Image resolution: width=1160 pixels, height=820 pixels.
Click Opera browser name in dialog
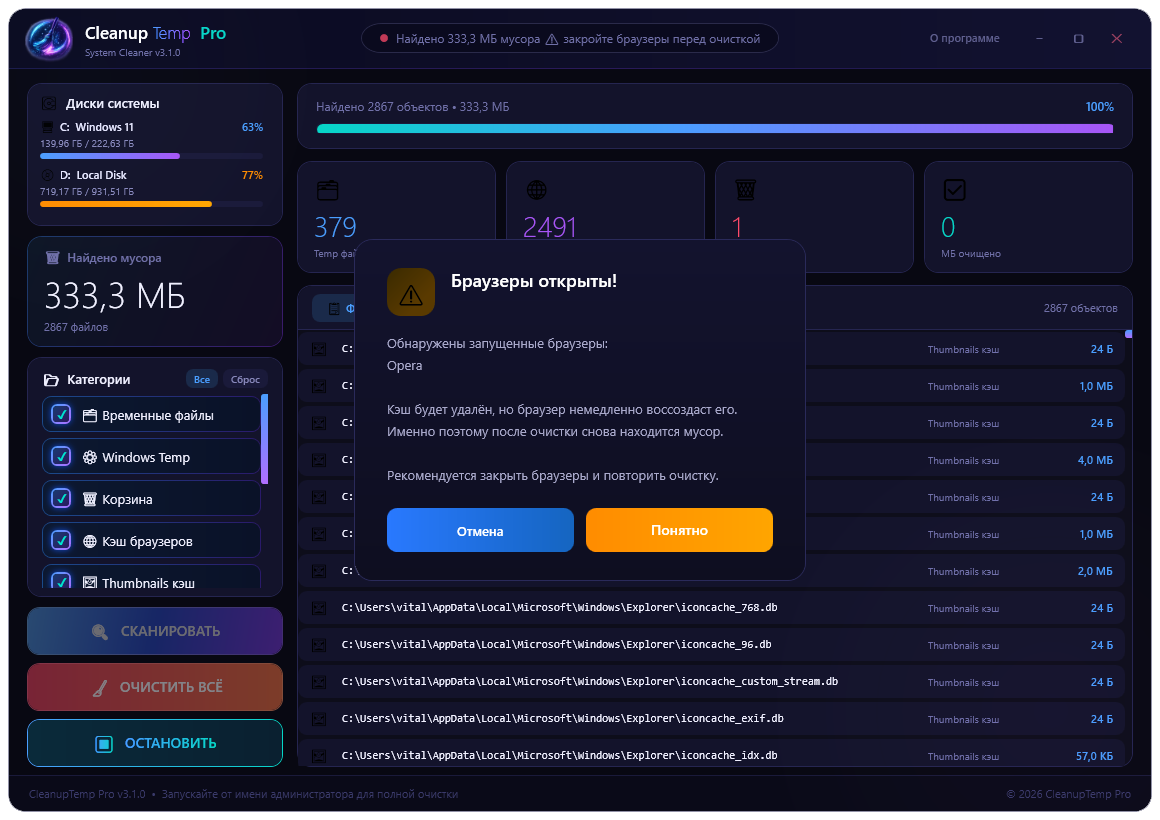(405, 366)
